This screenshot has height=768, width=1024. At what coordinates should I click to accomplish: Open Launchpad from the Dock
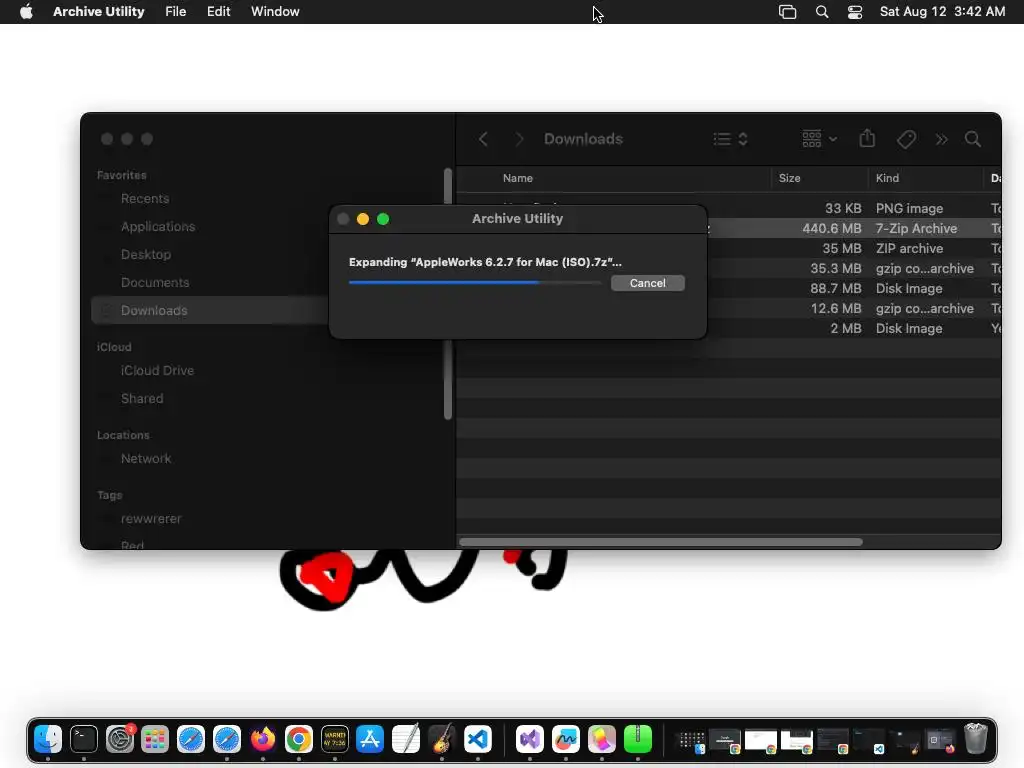click(x=155, y=739)
